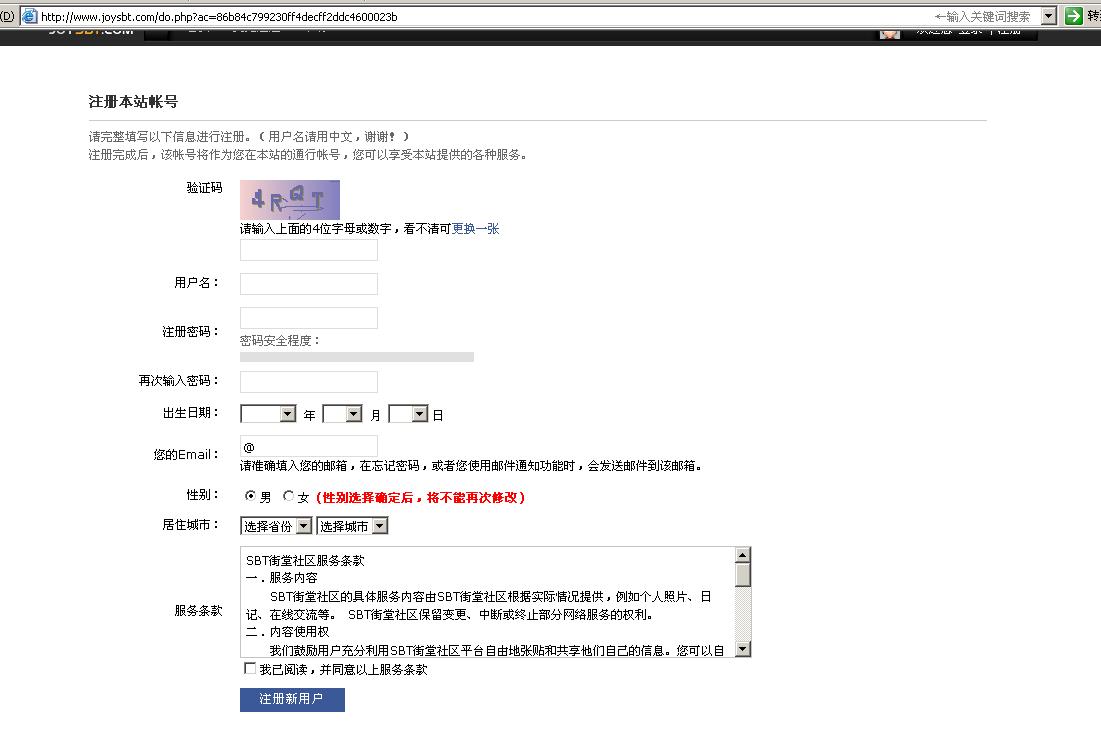This screenshot has width=1101, height=732.
Task: Click the 一．服务内容 line in terms
Action: point(282,578)
